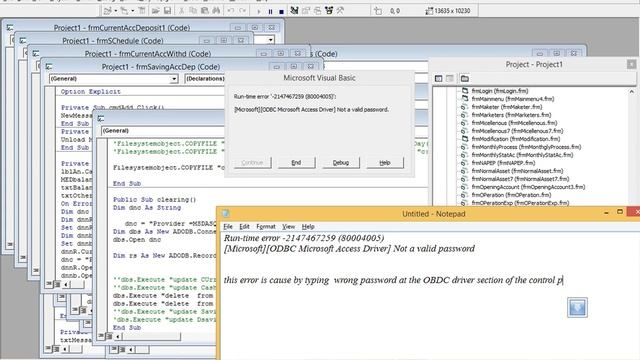
Task: Click scroll-left arrow in frmSavingAccDep window
Action: point(65,284)
